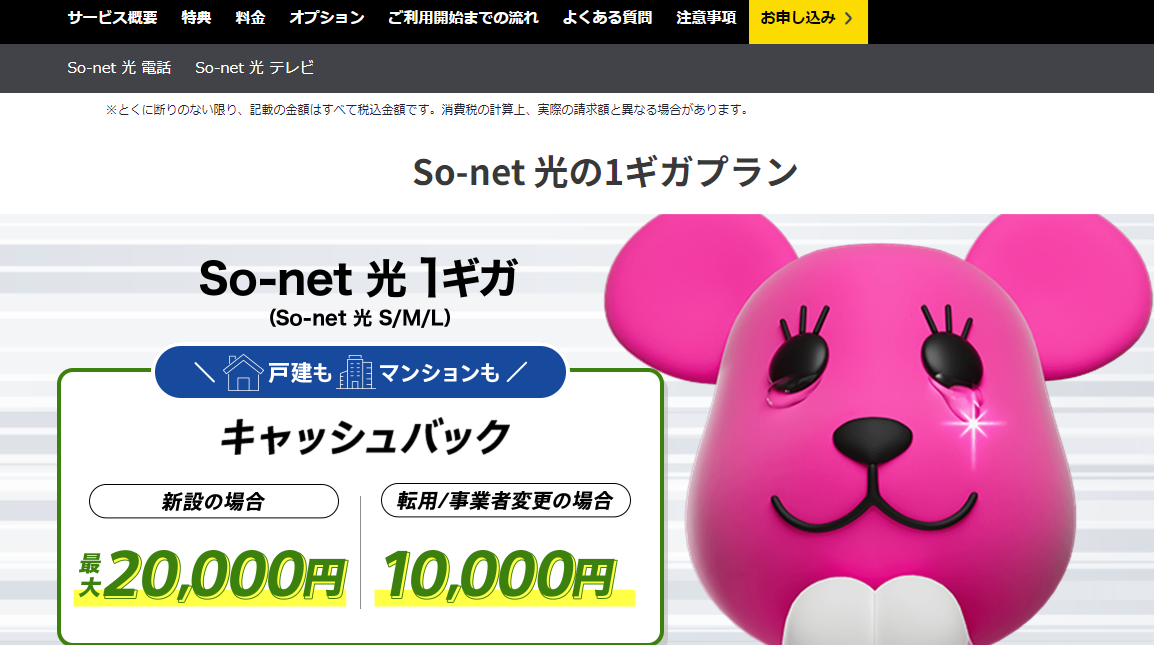This screenshot has height=645, width=1154.
Task: Open the So-net 光 電話 sub-link
Action: tap(119, 68)
